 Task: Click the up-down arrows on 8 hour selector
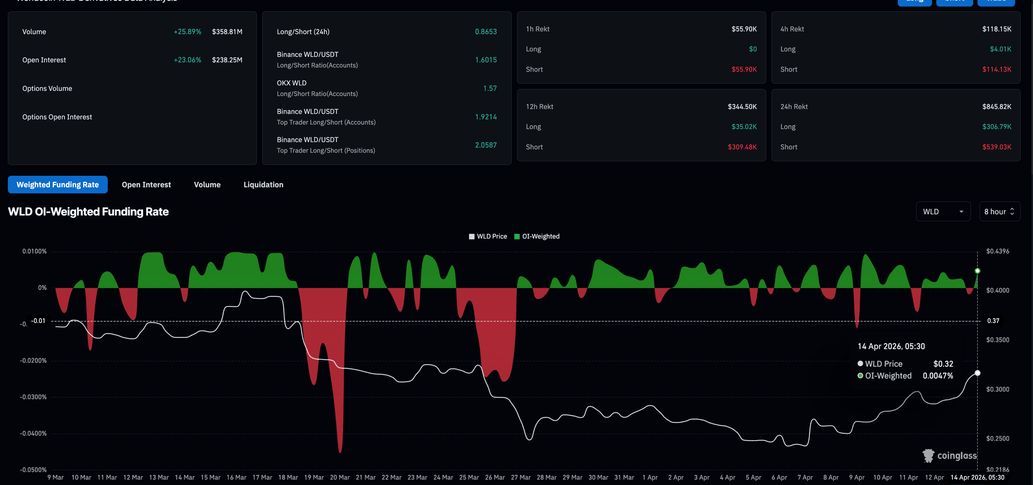pyautogui.click(x=1012, y=212)
